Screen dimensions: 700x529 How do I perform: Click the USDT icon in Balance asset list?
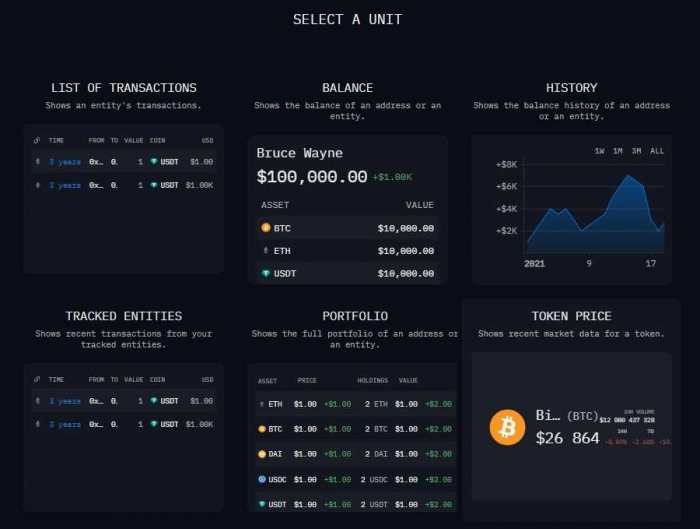click(265, 273)
